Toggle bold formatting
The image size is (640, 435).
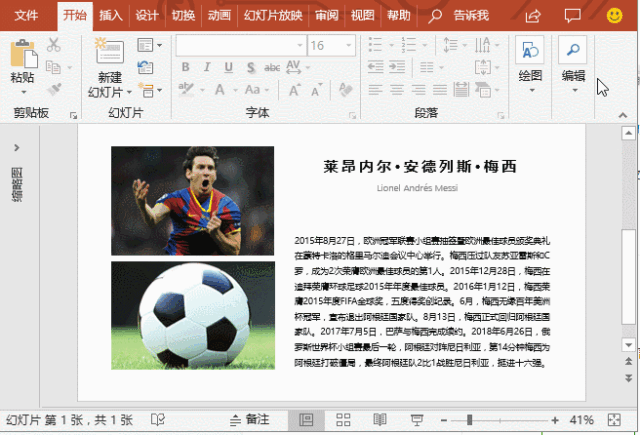185,67
